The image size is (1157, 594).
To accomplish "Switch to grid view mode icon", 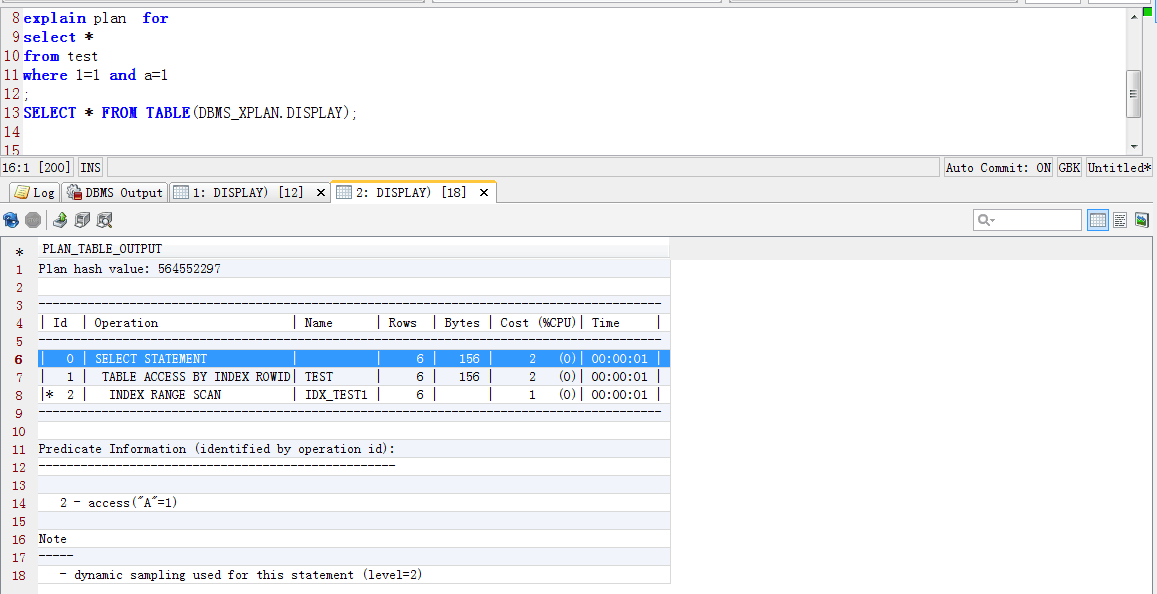I will (x=1098, y=220).
